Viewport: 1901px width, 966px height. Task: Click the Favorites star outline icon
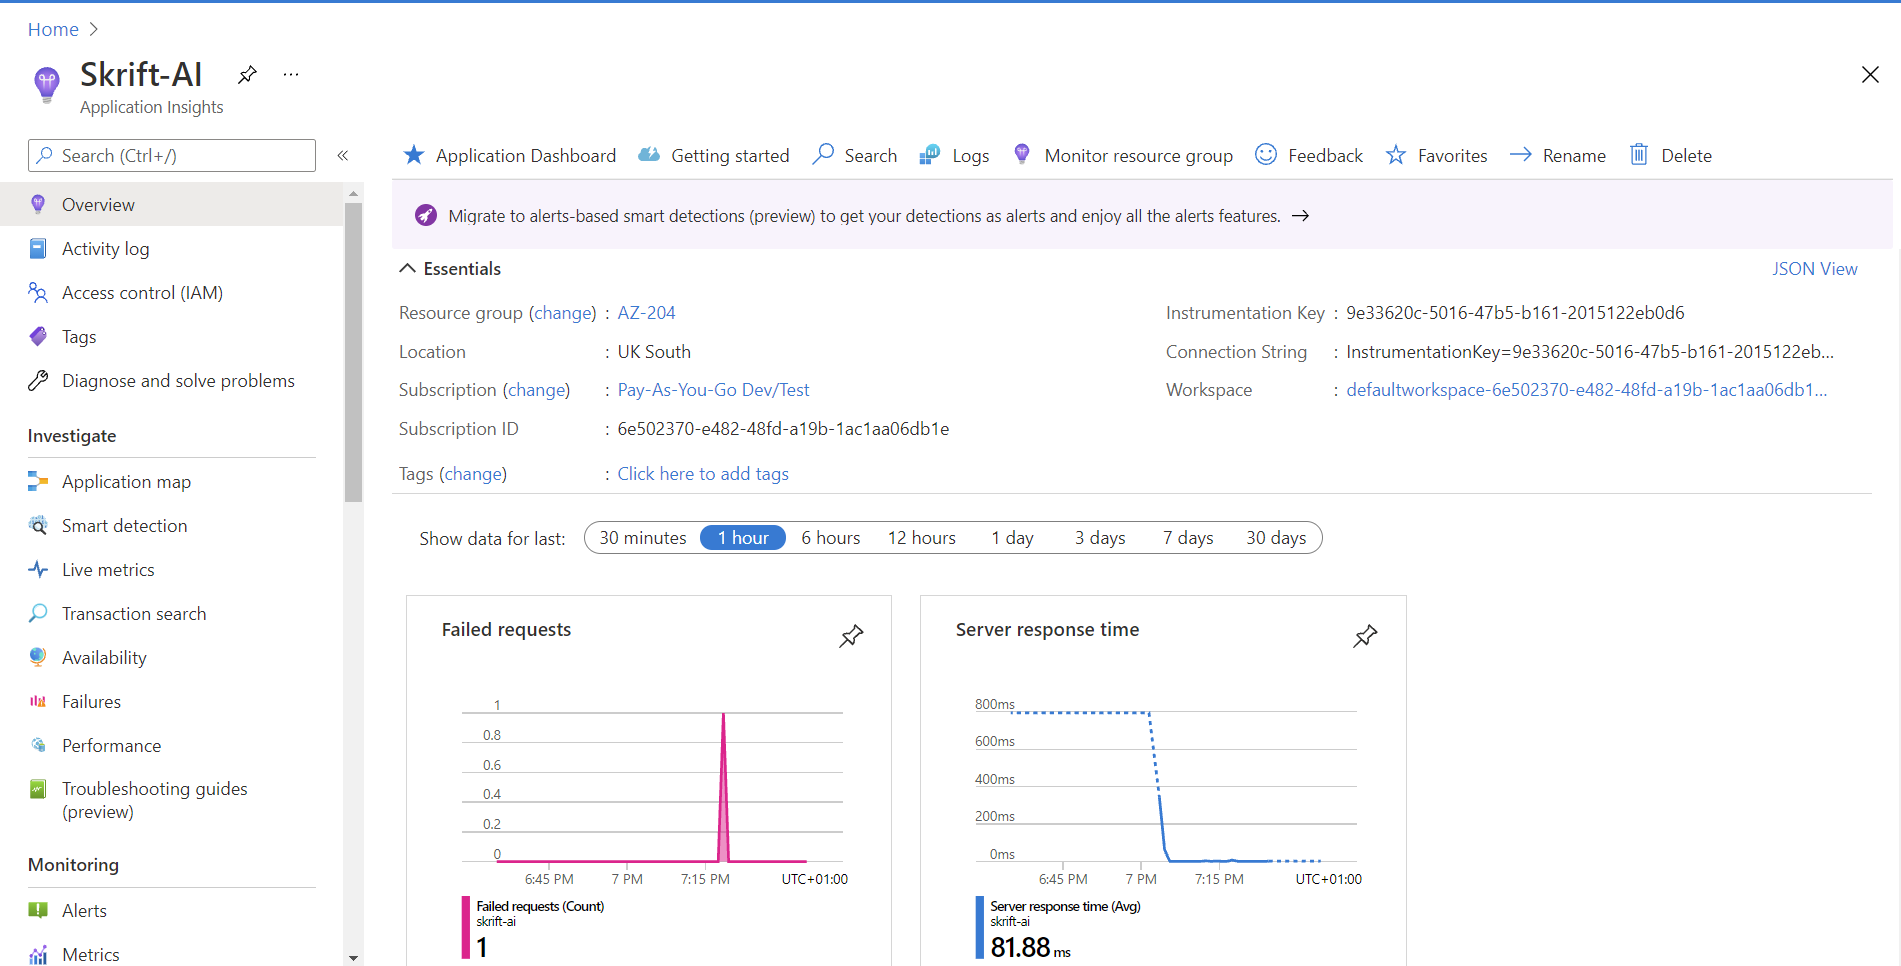pos(1396,155)
